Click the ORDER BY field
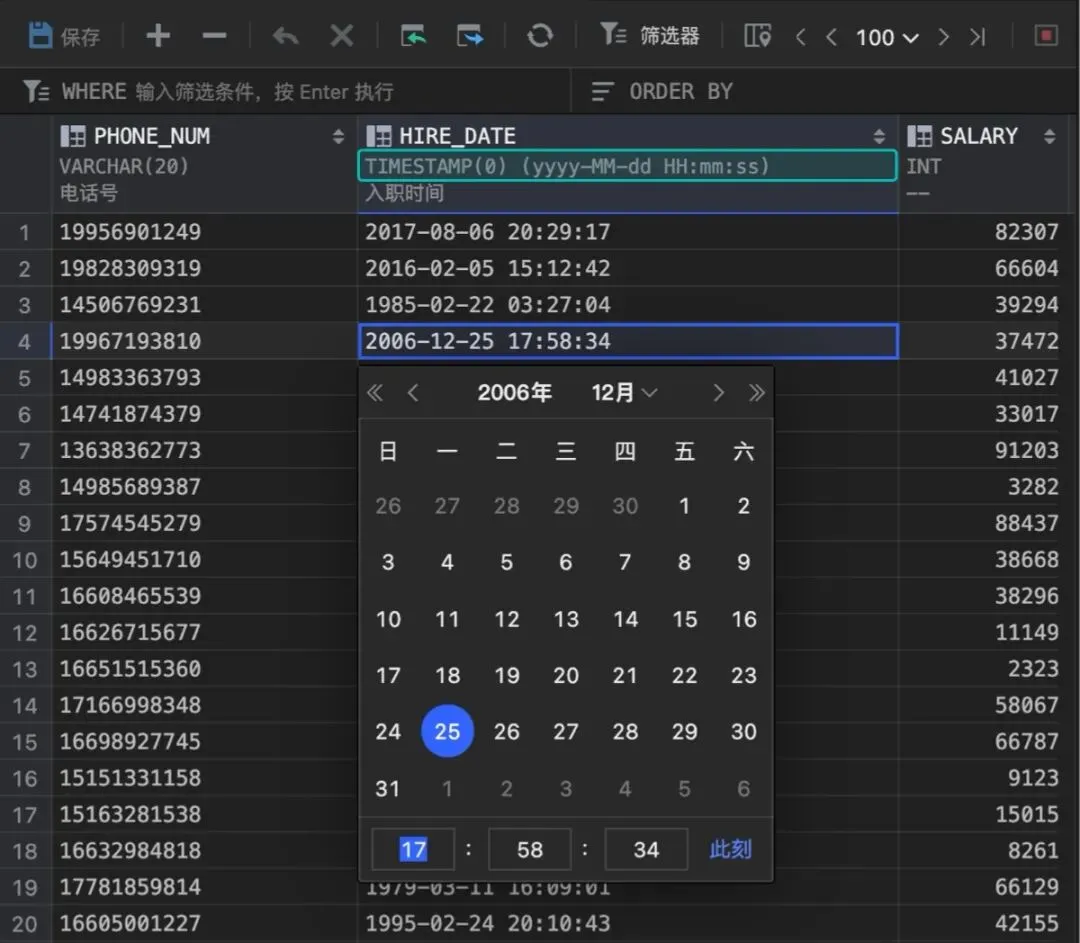 (x=825, y=91)
